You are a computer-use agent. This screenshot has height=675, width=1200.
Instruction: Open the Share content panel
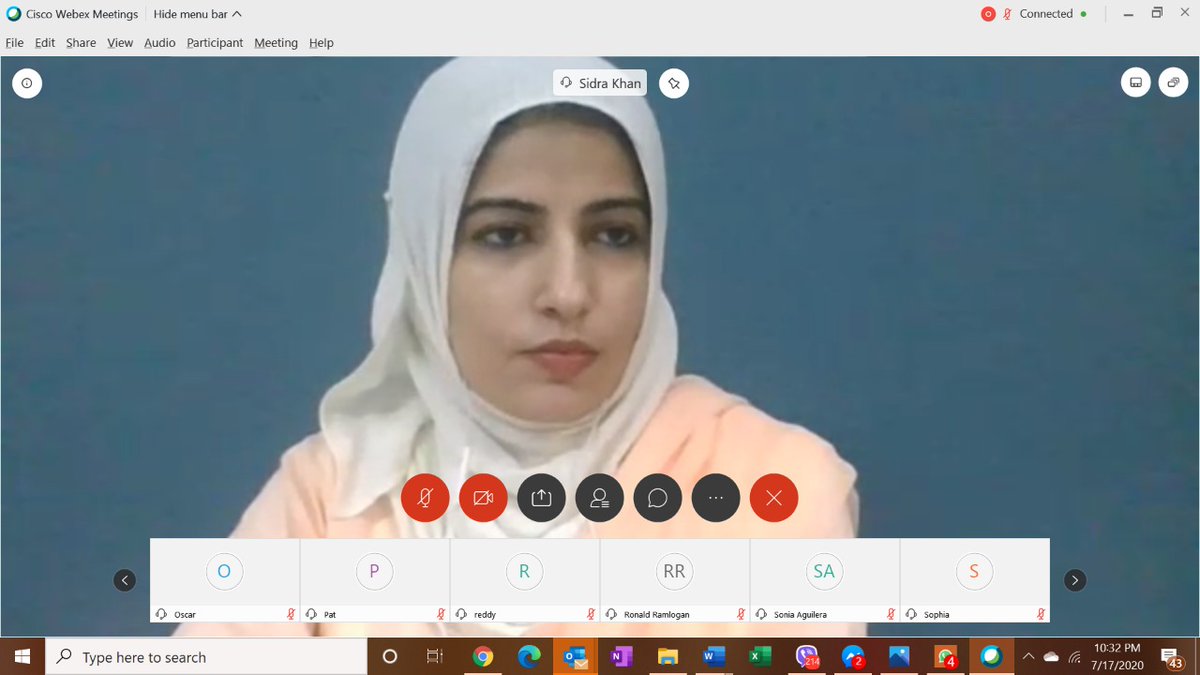pyautogui.click(x=541, y=497)
